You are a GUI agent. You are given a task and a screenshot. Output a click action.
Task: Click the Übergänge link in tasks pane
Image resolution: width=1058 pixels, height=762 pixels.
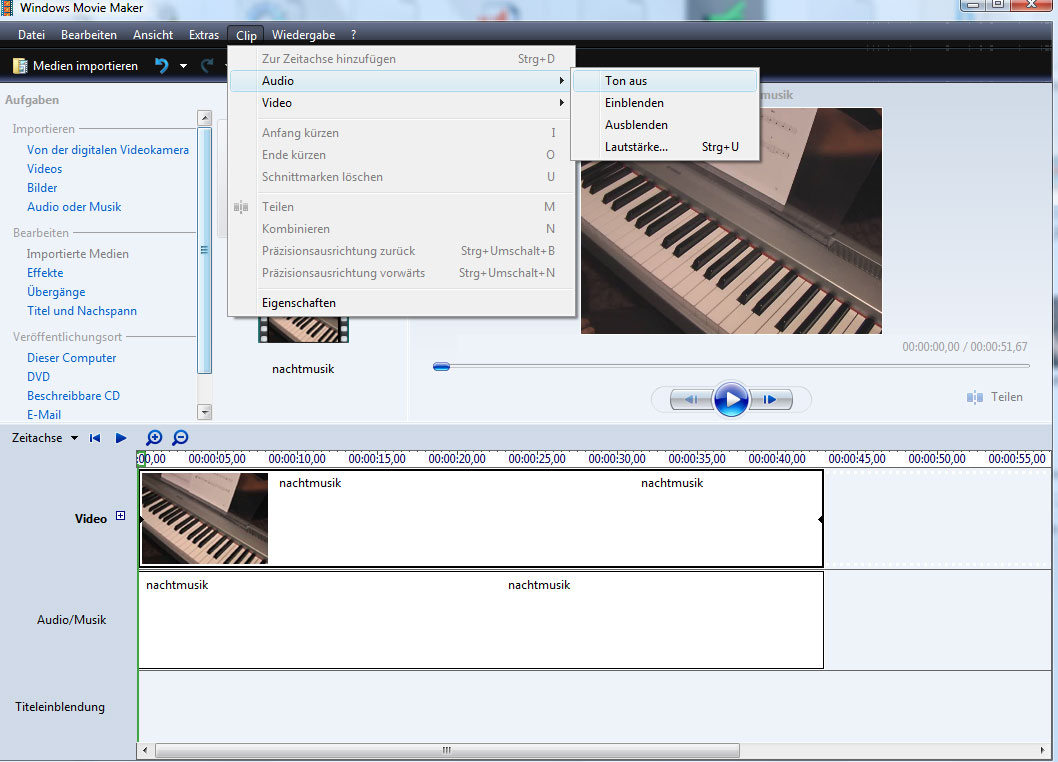(x=56, y=292)
